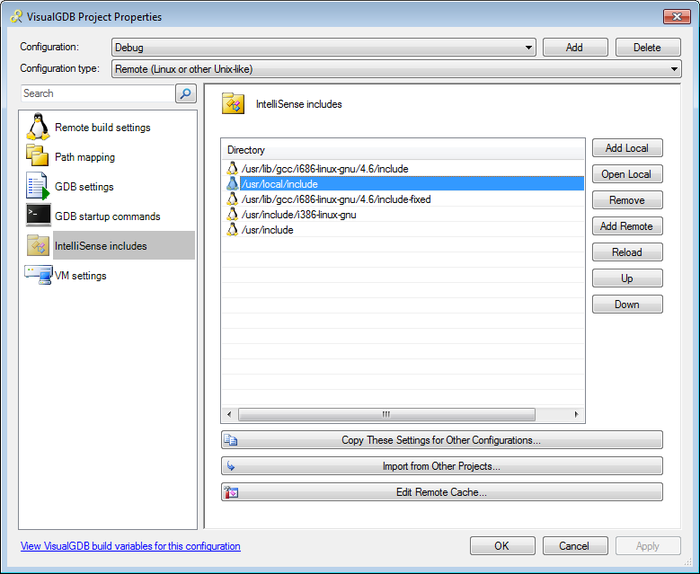Image resolution: width=700 pixels, height=574 pixels.
Task: Select GDB settings page
Action: pos(84,186)
